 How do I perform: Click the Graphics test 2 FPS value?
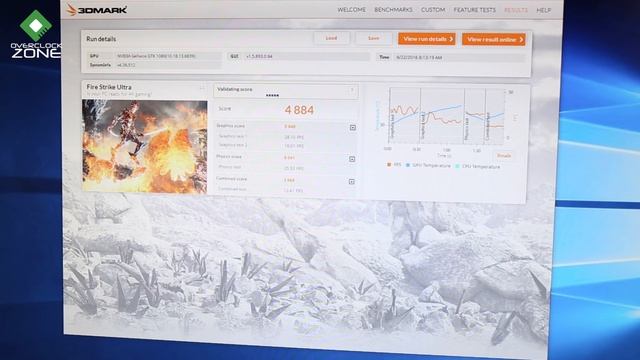click(x=294, y=146)
